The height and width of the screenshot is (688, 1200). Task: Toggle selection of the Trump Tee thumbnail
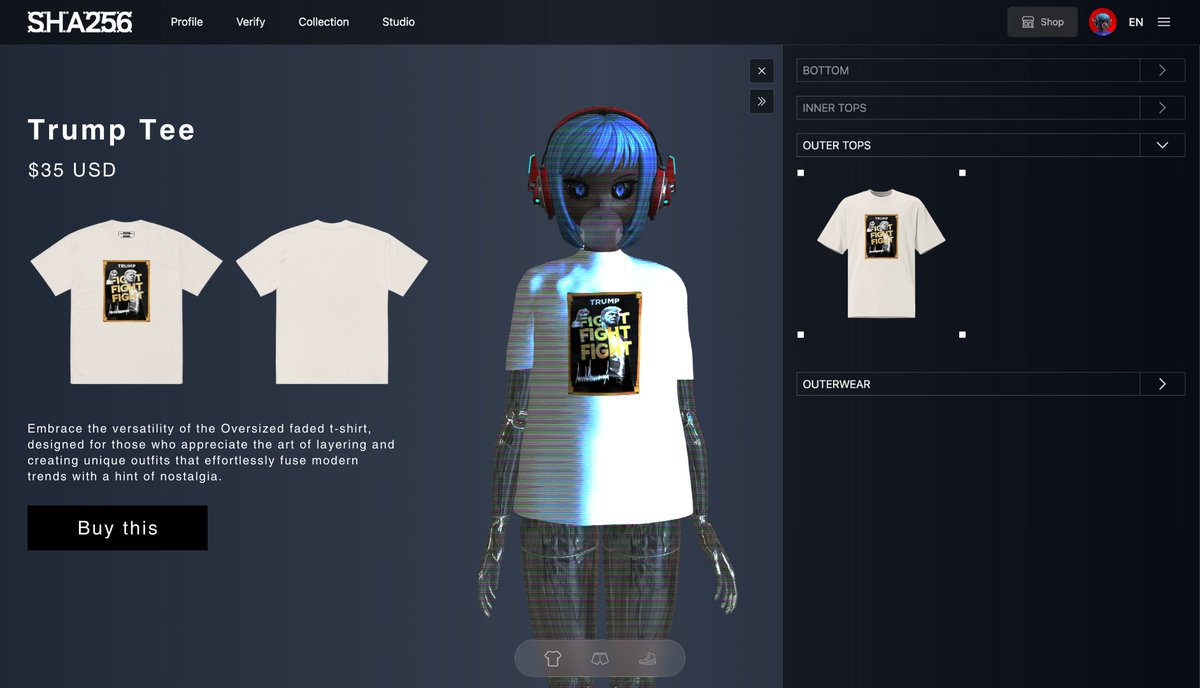coord(880,252)
